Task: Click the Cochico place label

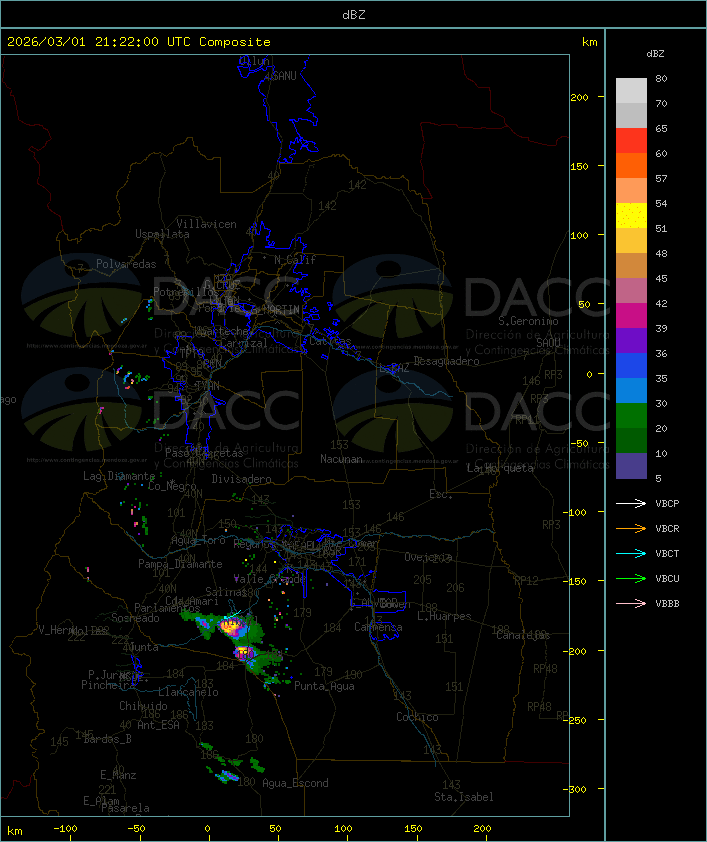Action: [x=417, y=717]
